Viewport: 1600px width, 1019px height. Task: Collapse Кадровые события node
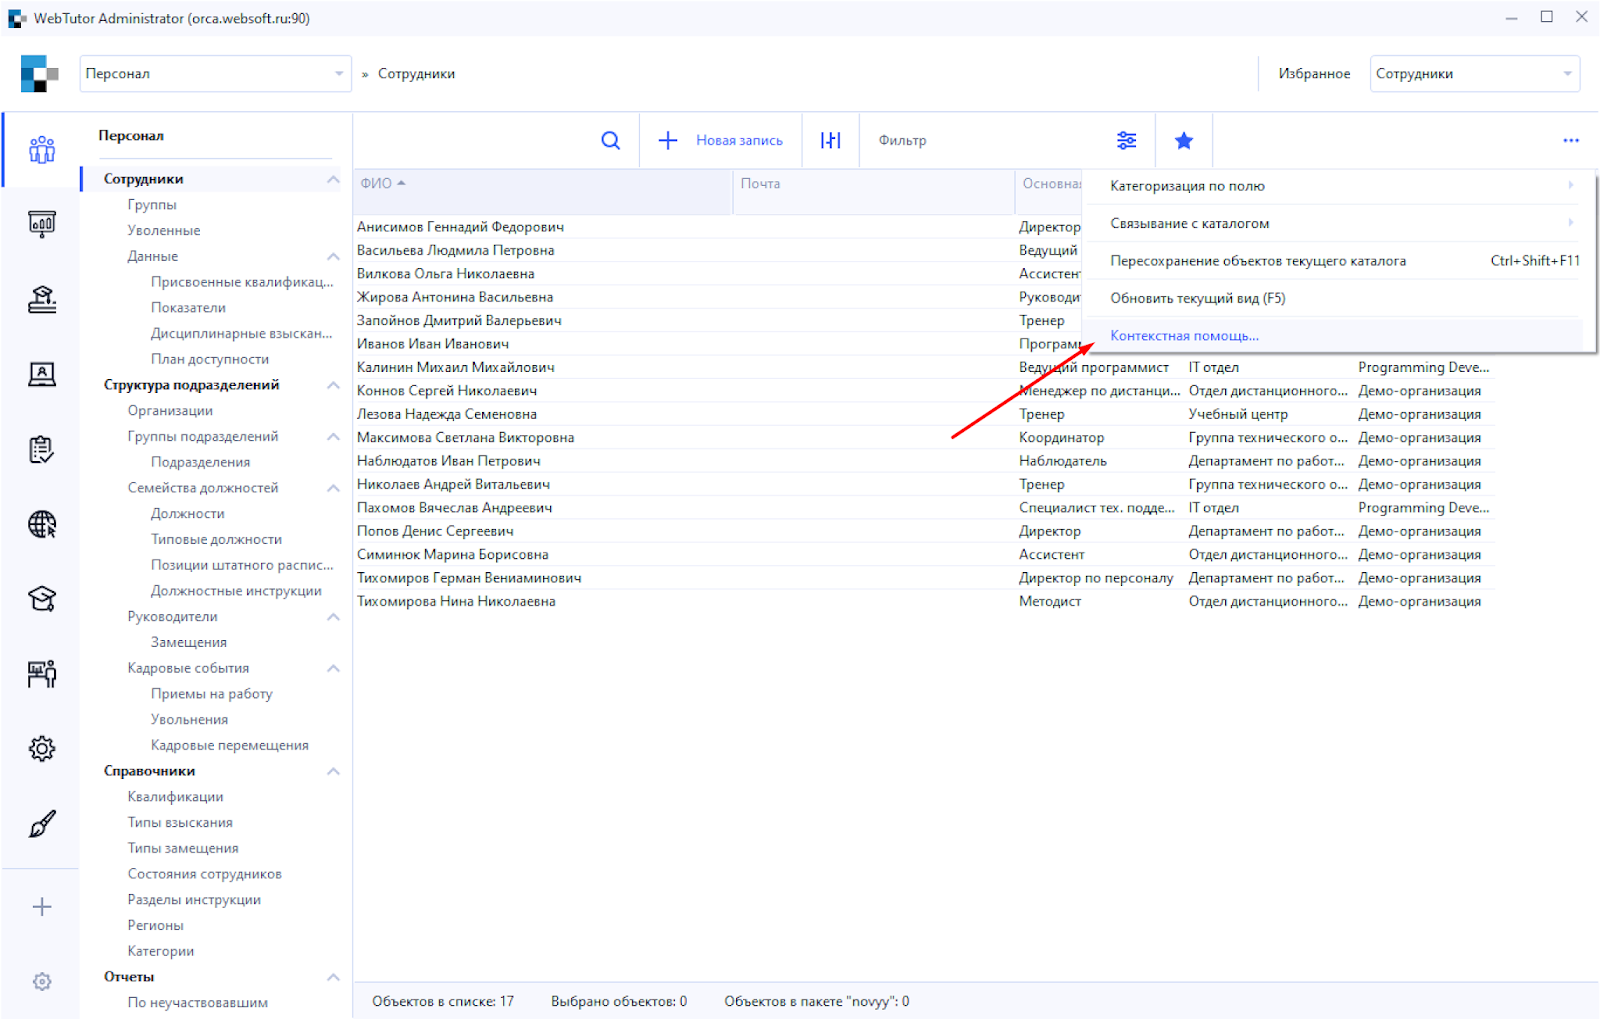coord(333,668)
